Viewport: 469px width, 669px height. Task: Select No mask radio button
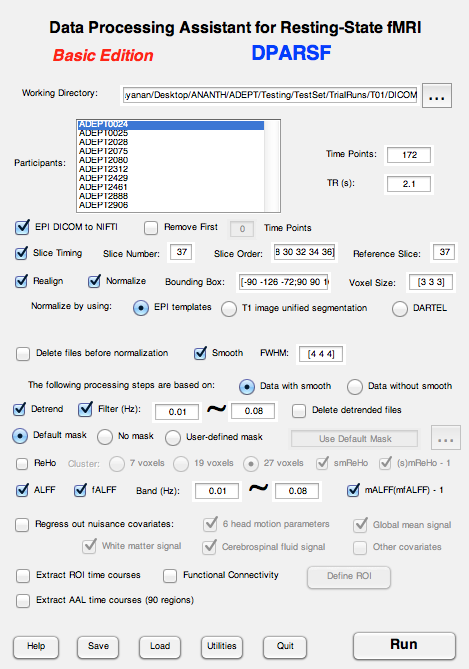(105, 437)
